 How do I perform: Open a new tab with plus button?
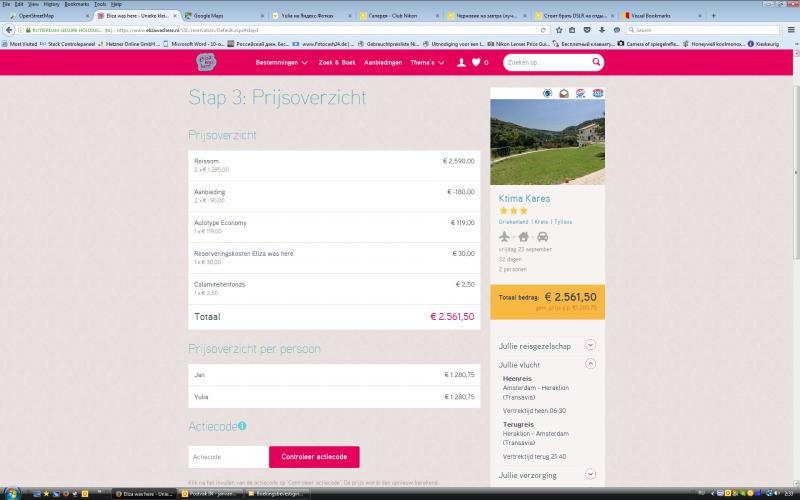point(713,16)
